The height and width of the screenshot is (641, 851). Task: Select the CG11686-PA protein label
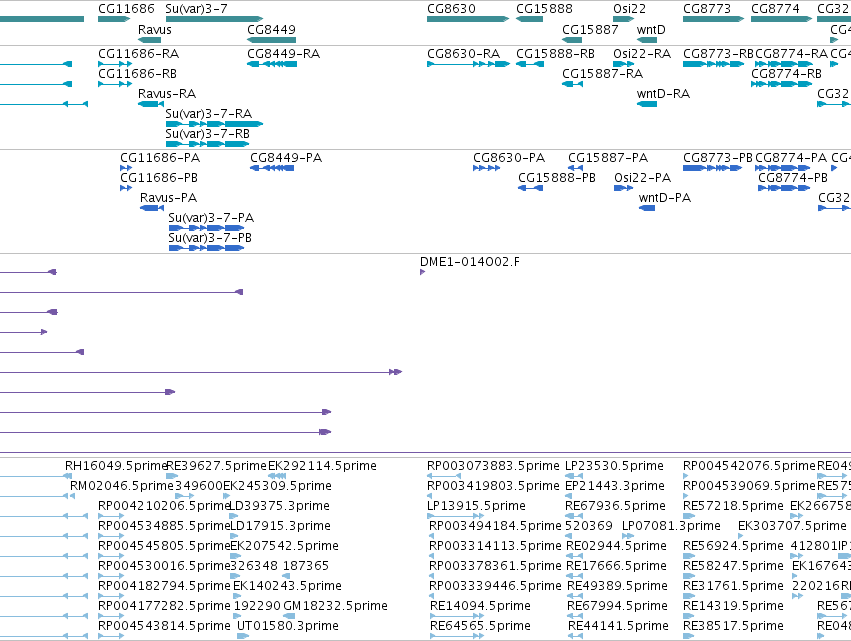pos(160,158)
